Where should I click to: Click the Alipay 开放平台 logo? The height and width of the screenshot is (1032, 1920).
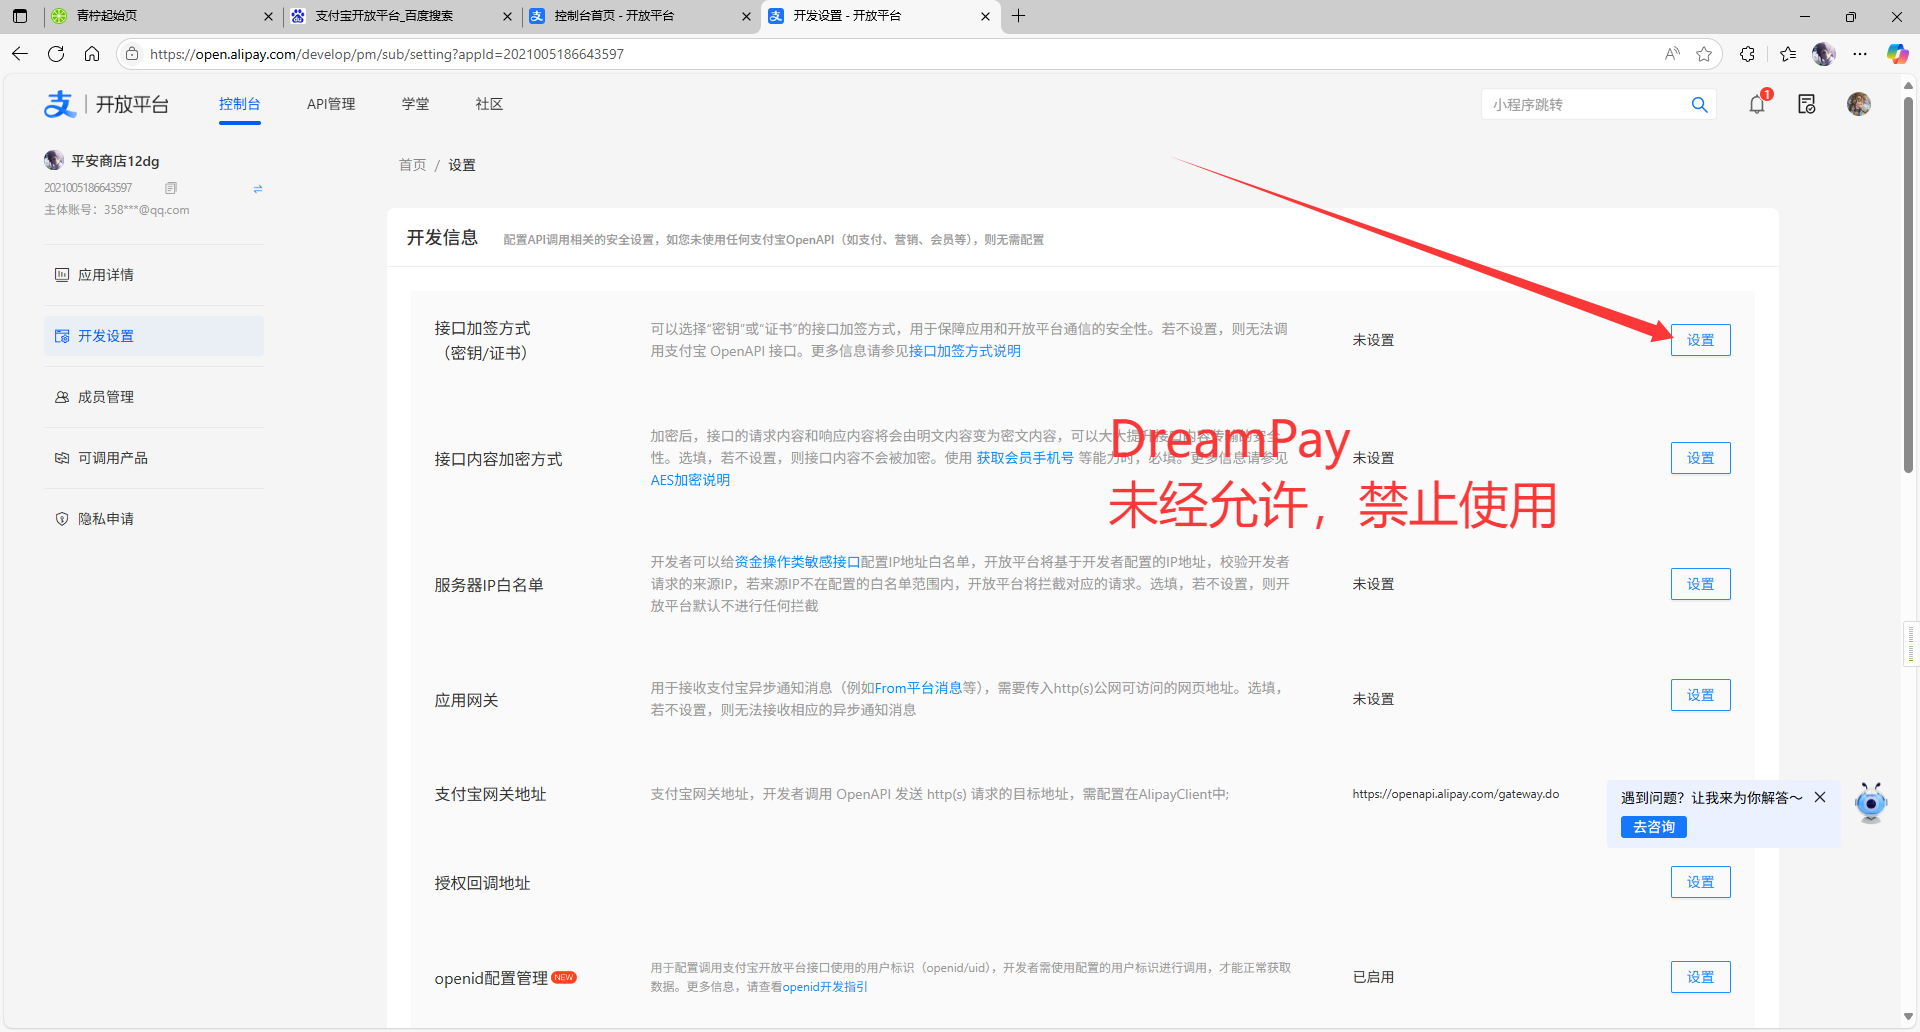click(x=106, y=104)
